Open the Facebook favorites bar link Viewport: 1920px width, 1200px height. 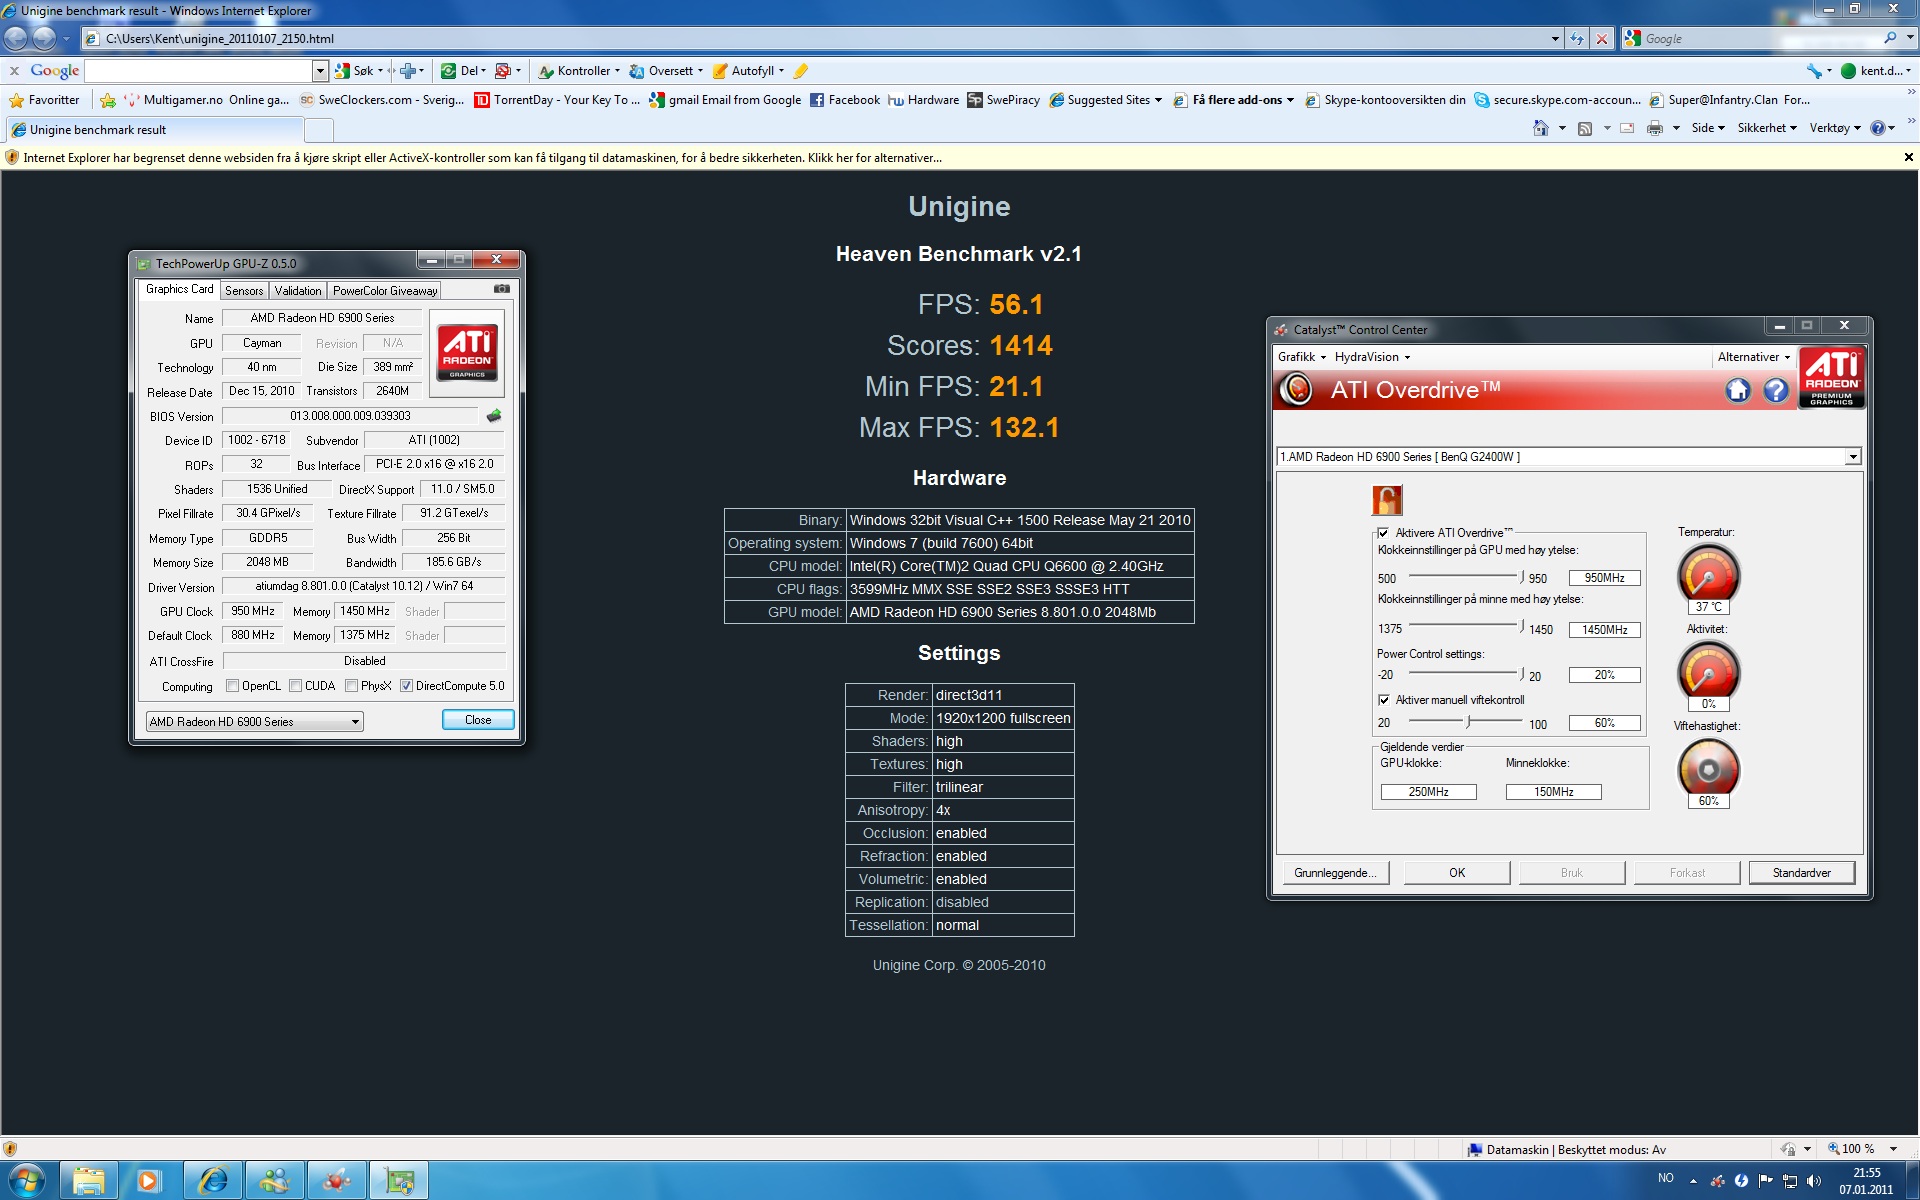pyautogui.click(x=845, y=100)
